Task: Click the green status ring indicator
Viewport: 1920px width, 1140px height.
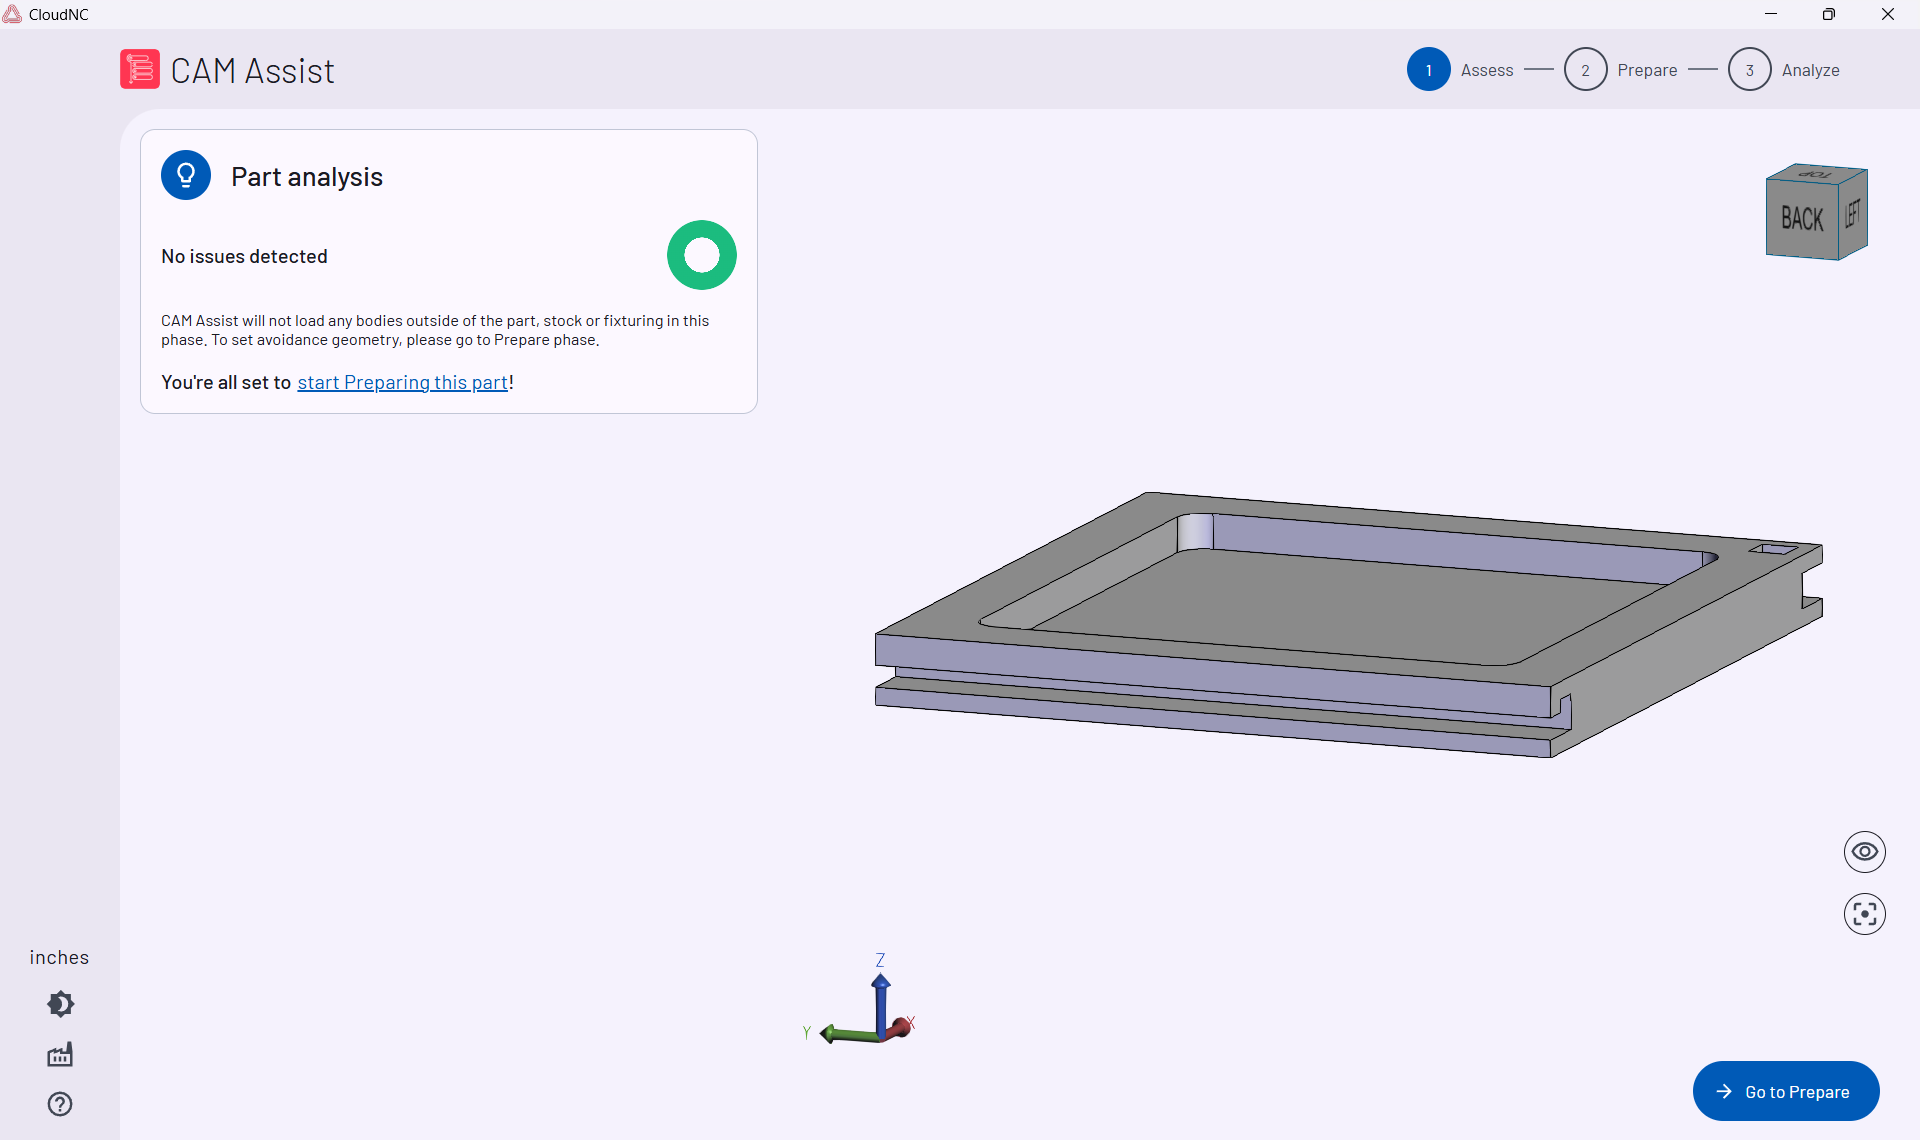Action: click(x=702, y=255)
